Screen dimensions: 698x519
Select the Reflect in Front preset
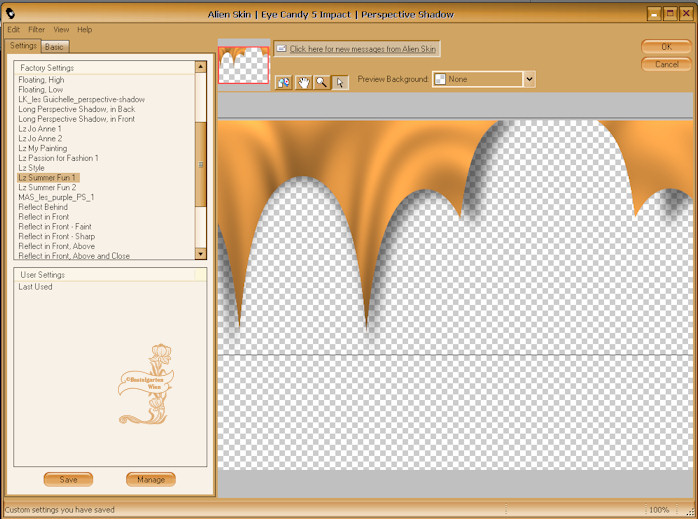point(44,217)
